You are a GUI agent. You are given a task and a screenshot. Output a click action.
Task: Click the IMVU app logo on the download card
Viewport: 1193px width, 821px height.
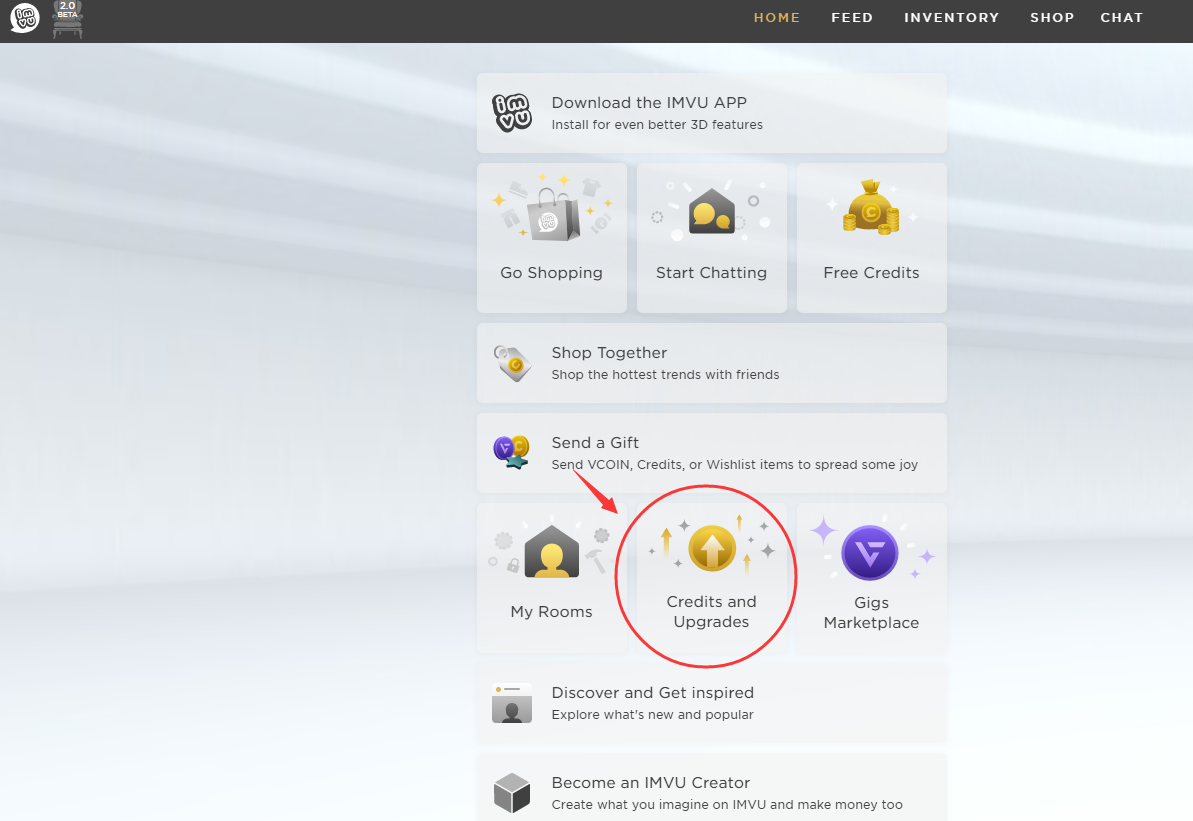click(x=512, y=113)
